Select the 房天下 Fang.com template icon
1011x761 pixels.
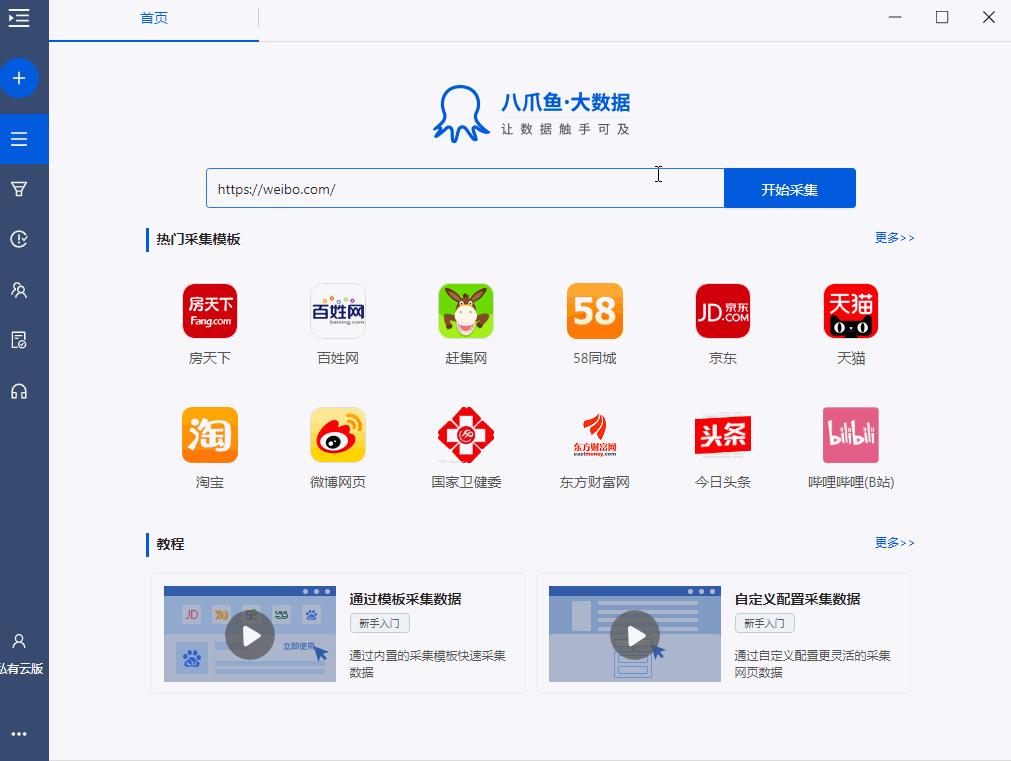[x=210, y=311]
